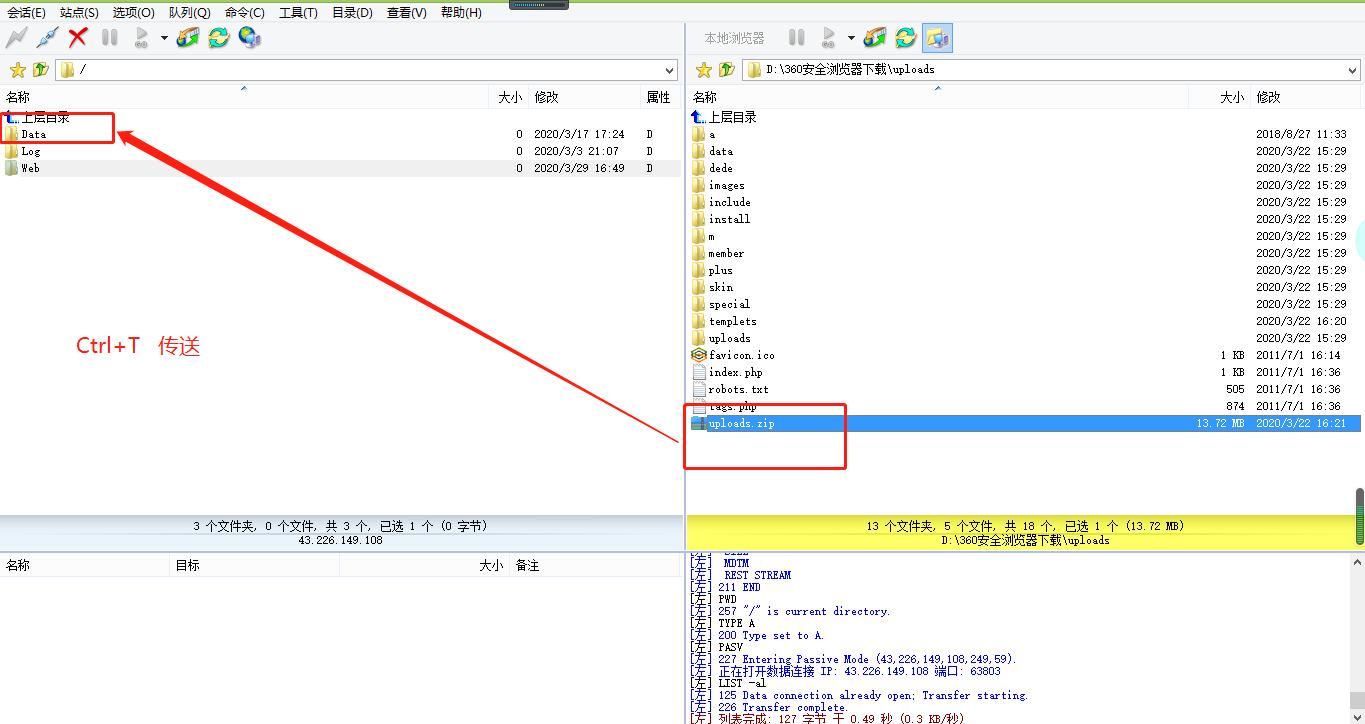Click the local path field D:\360安全浏览器下载\uploads
1365x724 pixels.
pos(1052,70)
